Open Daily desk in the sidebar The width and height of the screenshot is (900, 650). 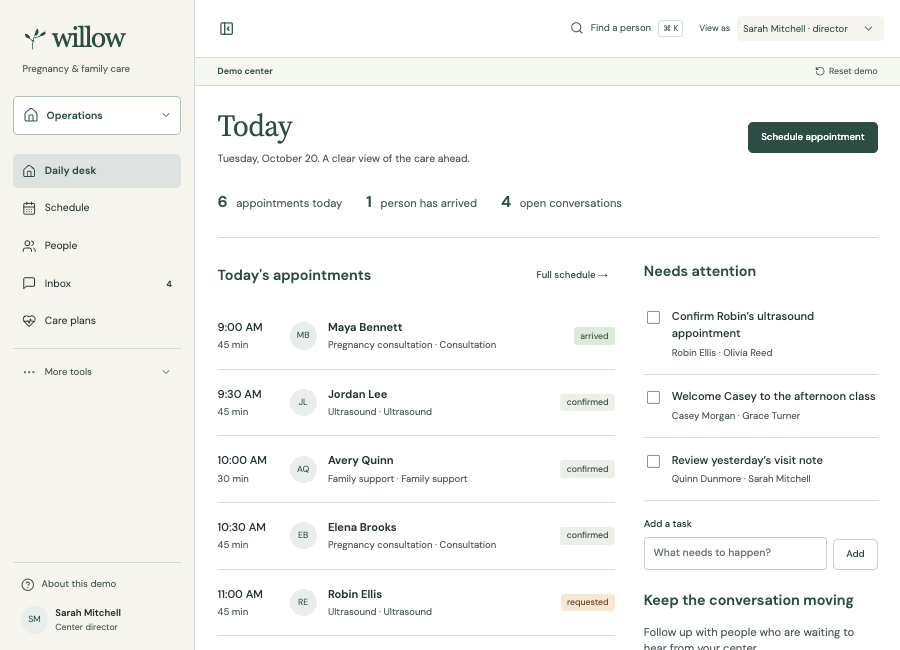[x=97, y=171]
